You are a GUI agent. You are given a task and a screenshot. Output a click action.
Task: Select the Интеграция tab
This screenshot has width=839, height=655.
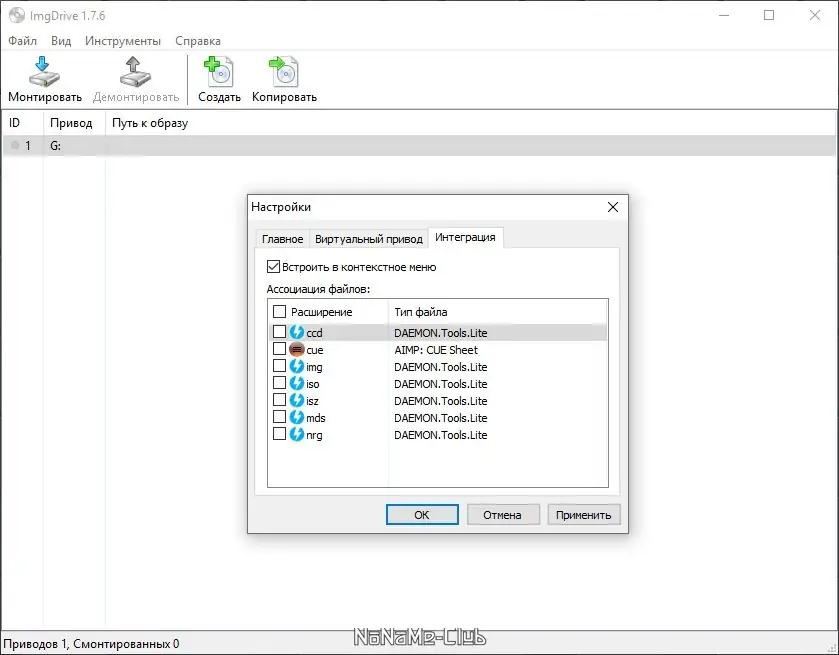click(x=466, y=238)
